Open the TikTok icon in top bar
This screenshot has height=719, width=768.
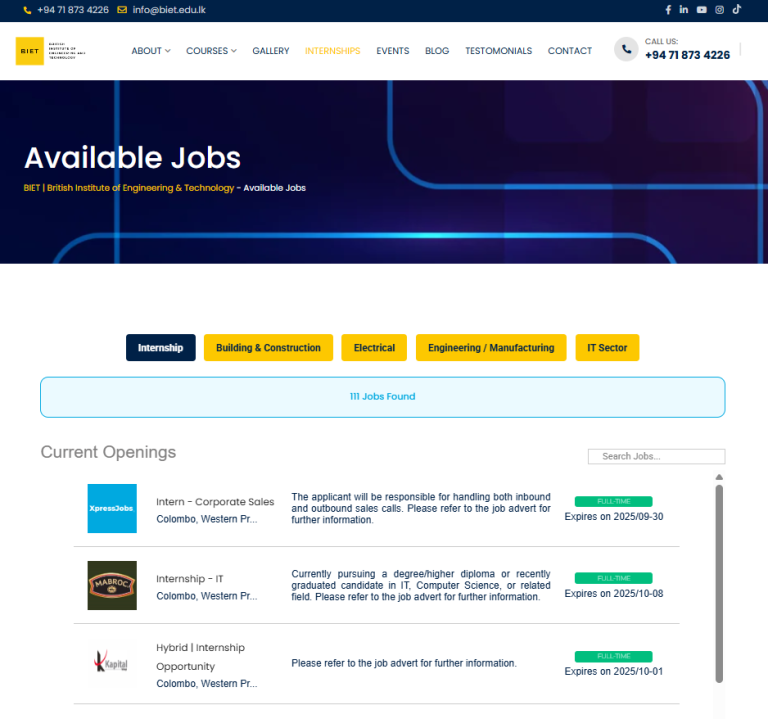pos(737,10)
